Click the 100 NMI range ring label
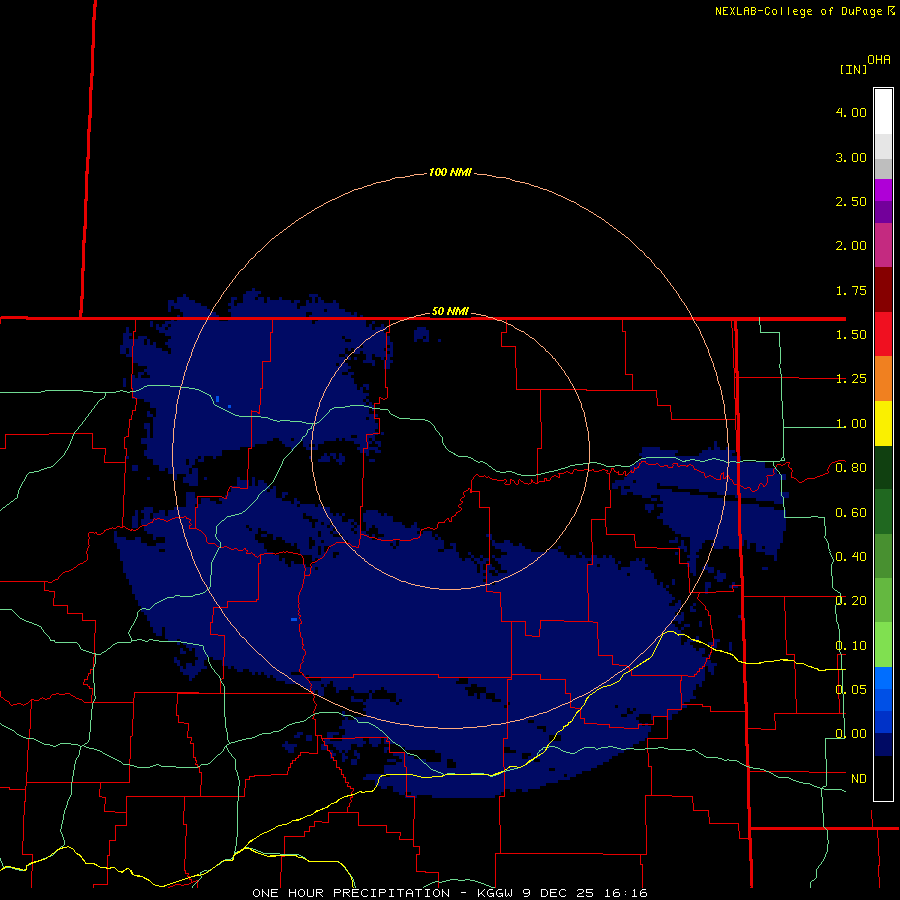The image size is (900, 900). 450,172
